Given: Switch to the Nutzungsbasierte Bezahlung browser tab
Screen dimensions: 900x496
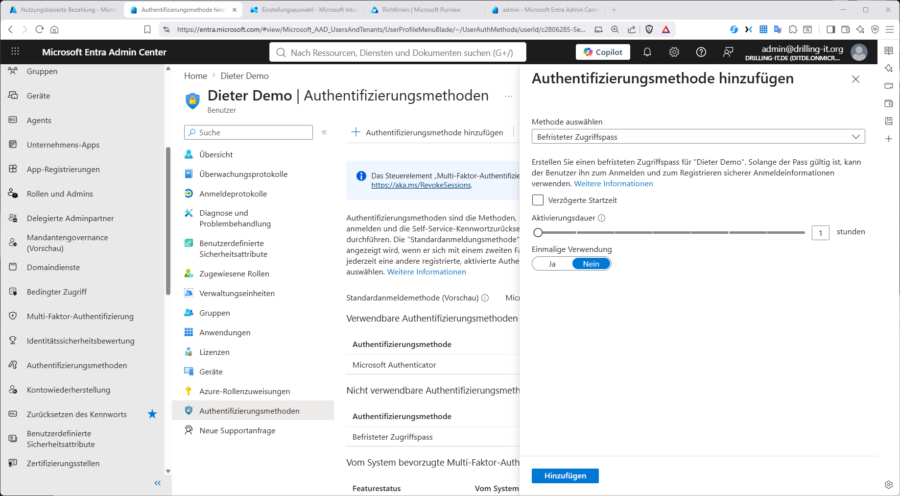Looking at the screenshot, I should [63, 10].
